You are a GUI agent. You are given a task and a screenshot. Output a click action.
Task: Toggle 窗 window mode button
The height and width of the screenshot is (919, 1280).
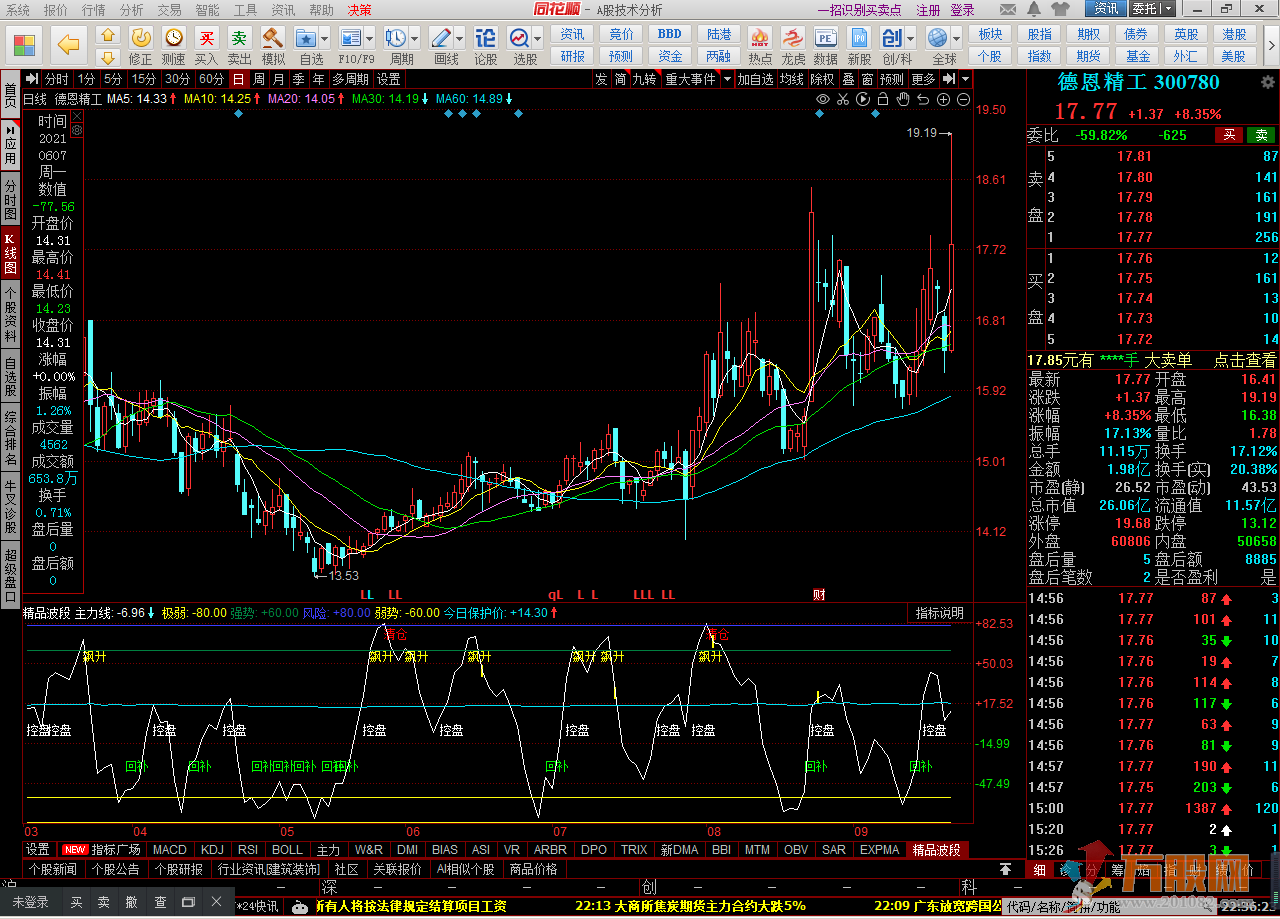click(x=867, y=79)
